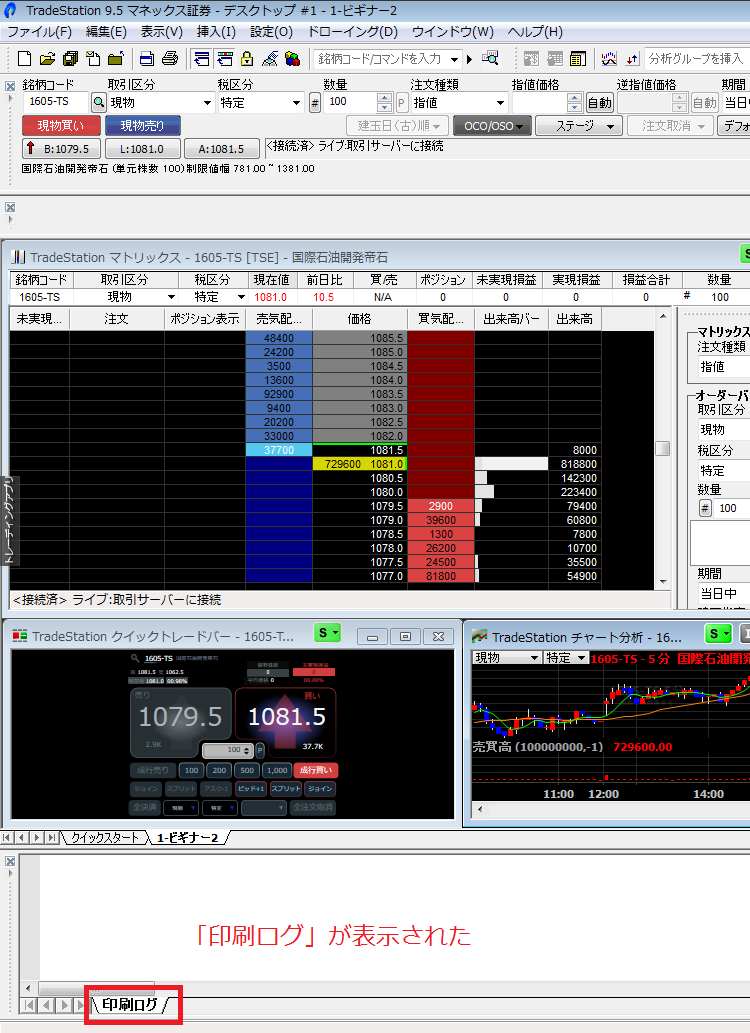Click the Matrix window toolbar icon

[225, 59]
